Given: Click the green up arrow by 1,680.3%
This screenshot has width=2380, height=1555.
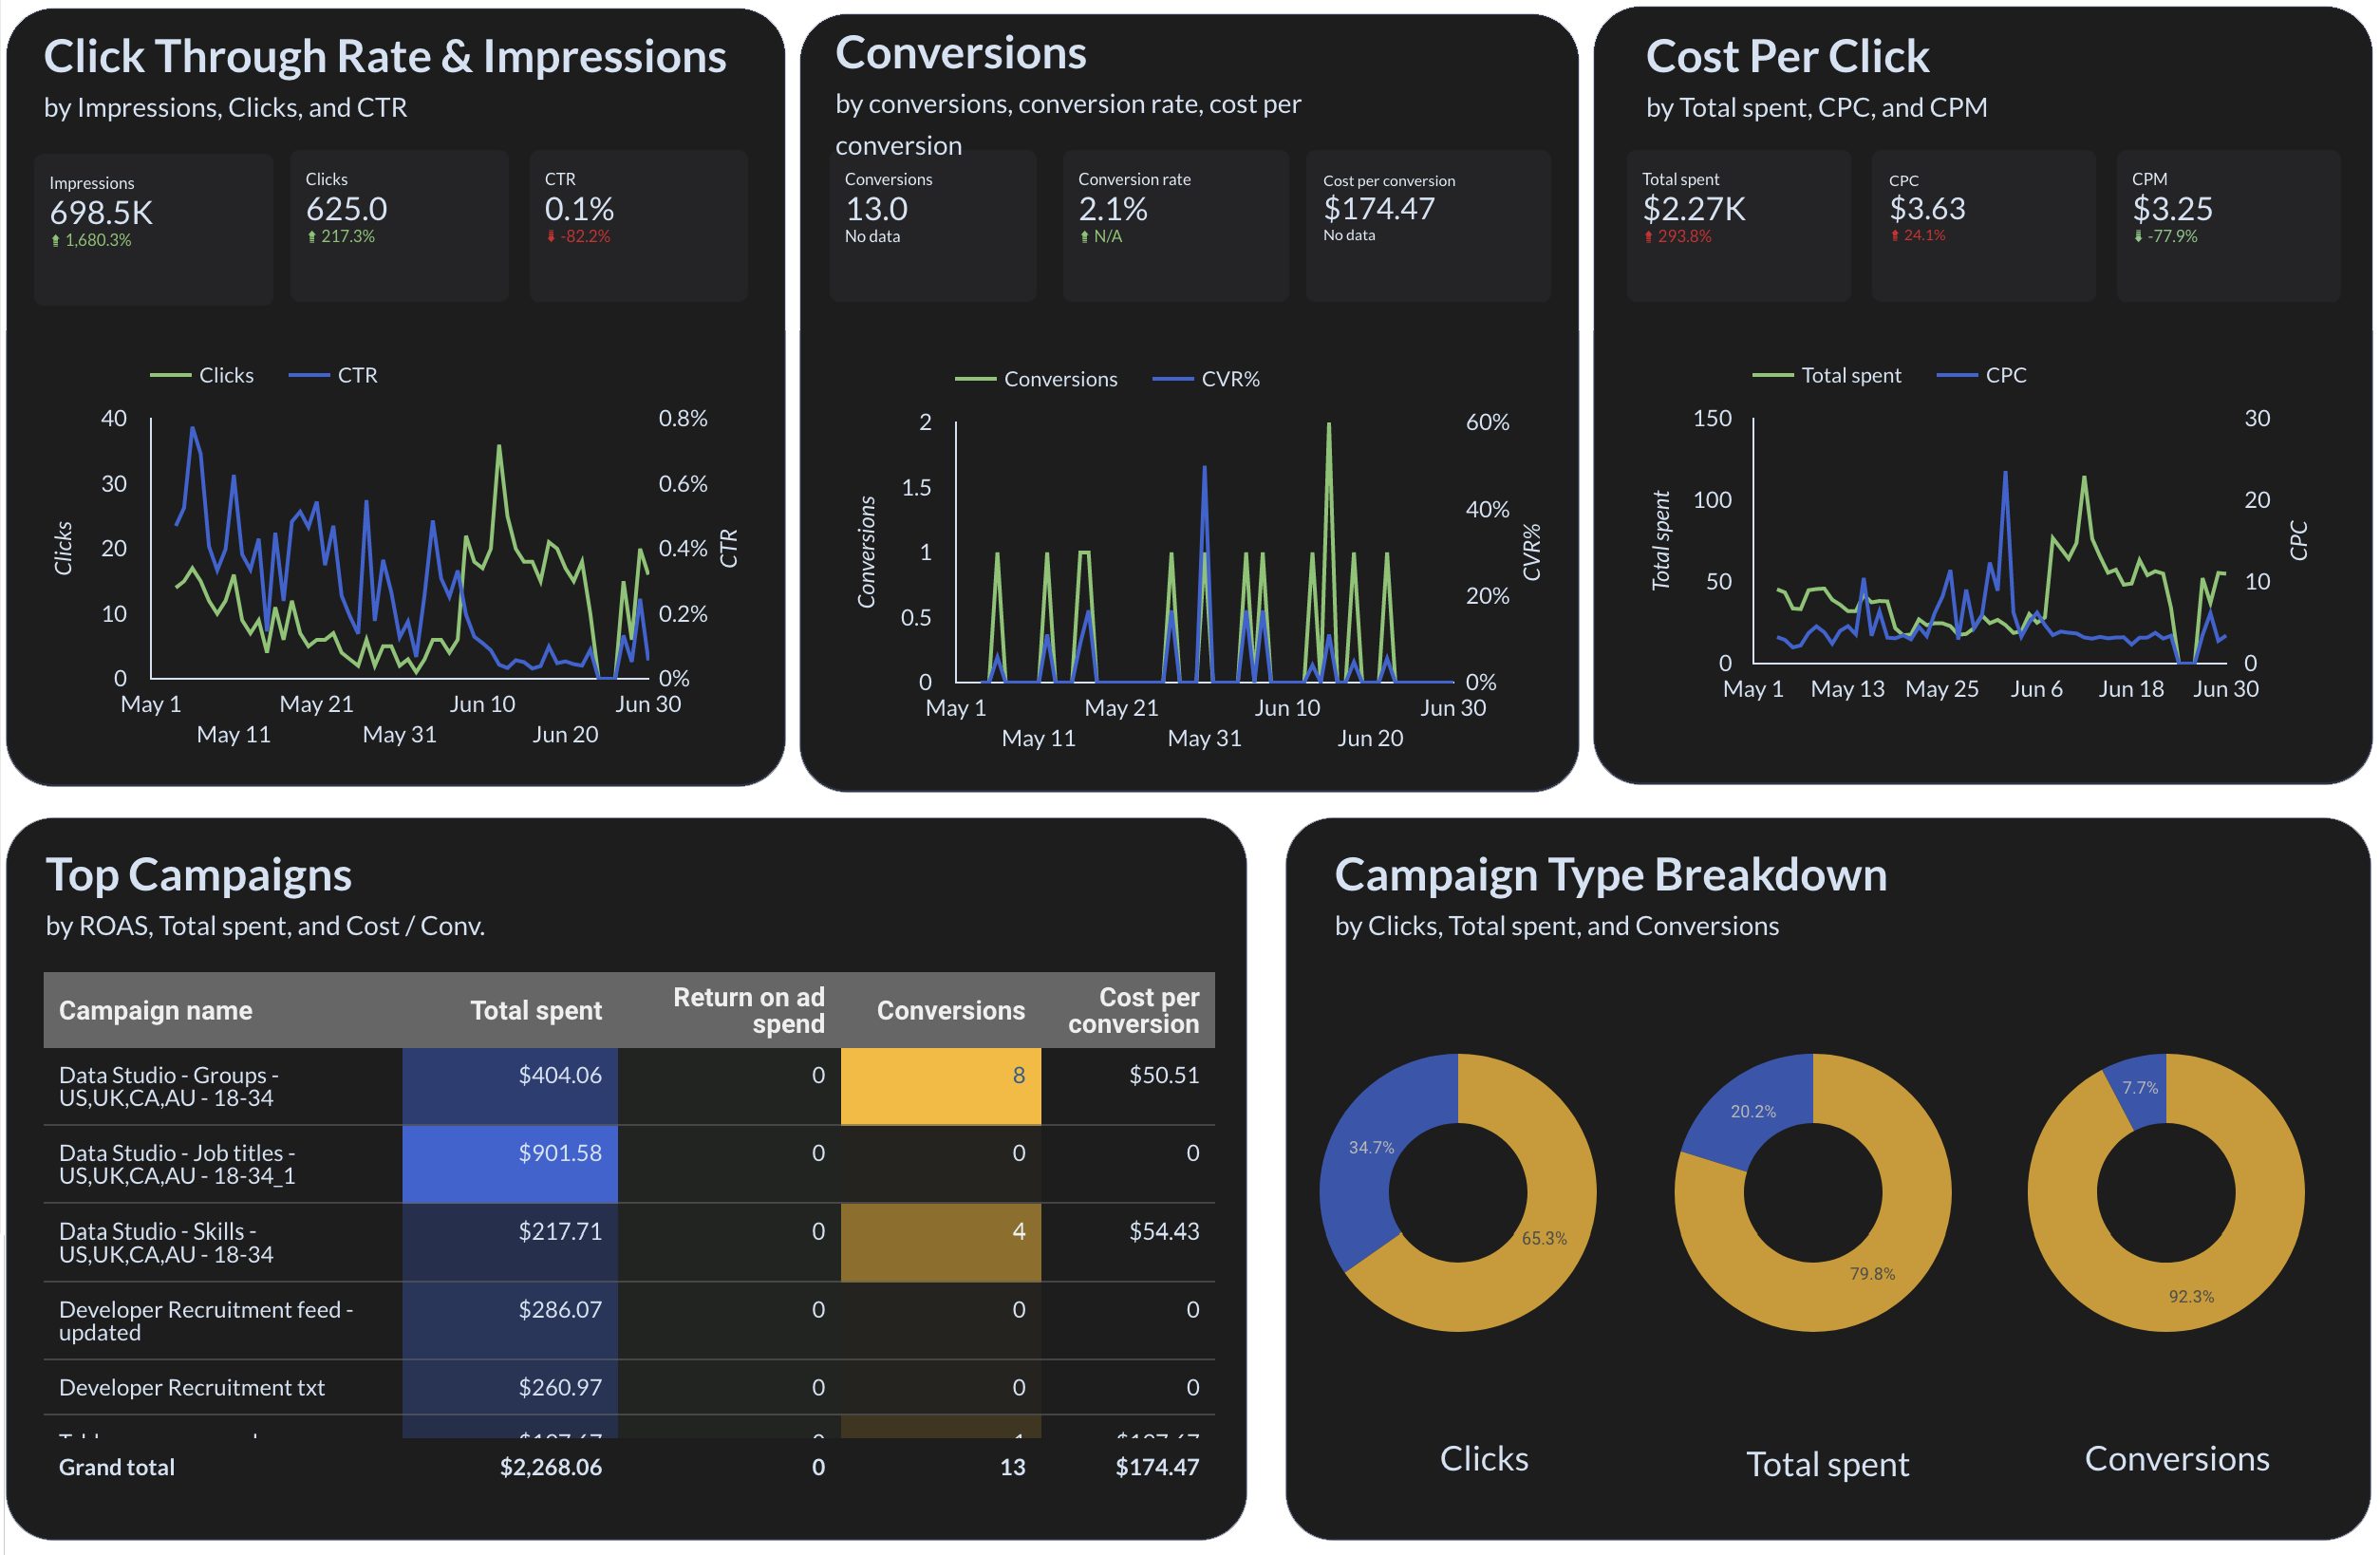Looking at the screenshot, I should 56,241.
